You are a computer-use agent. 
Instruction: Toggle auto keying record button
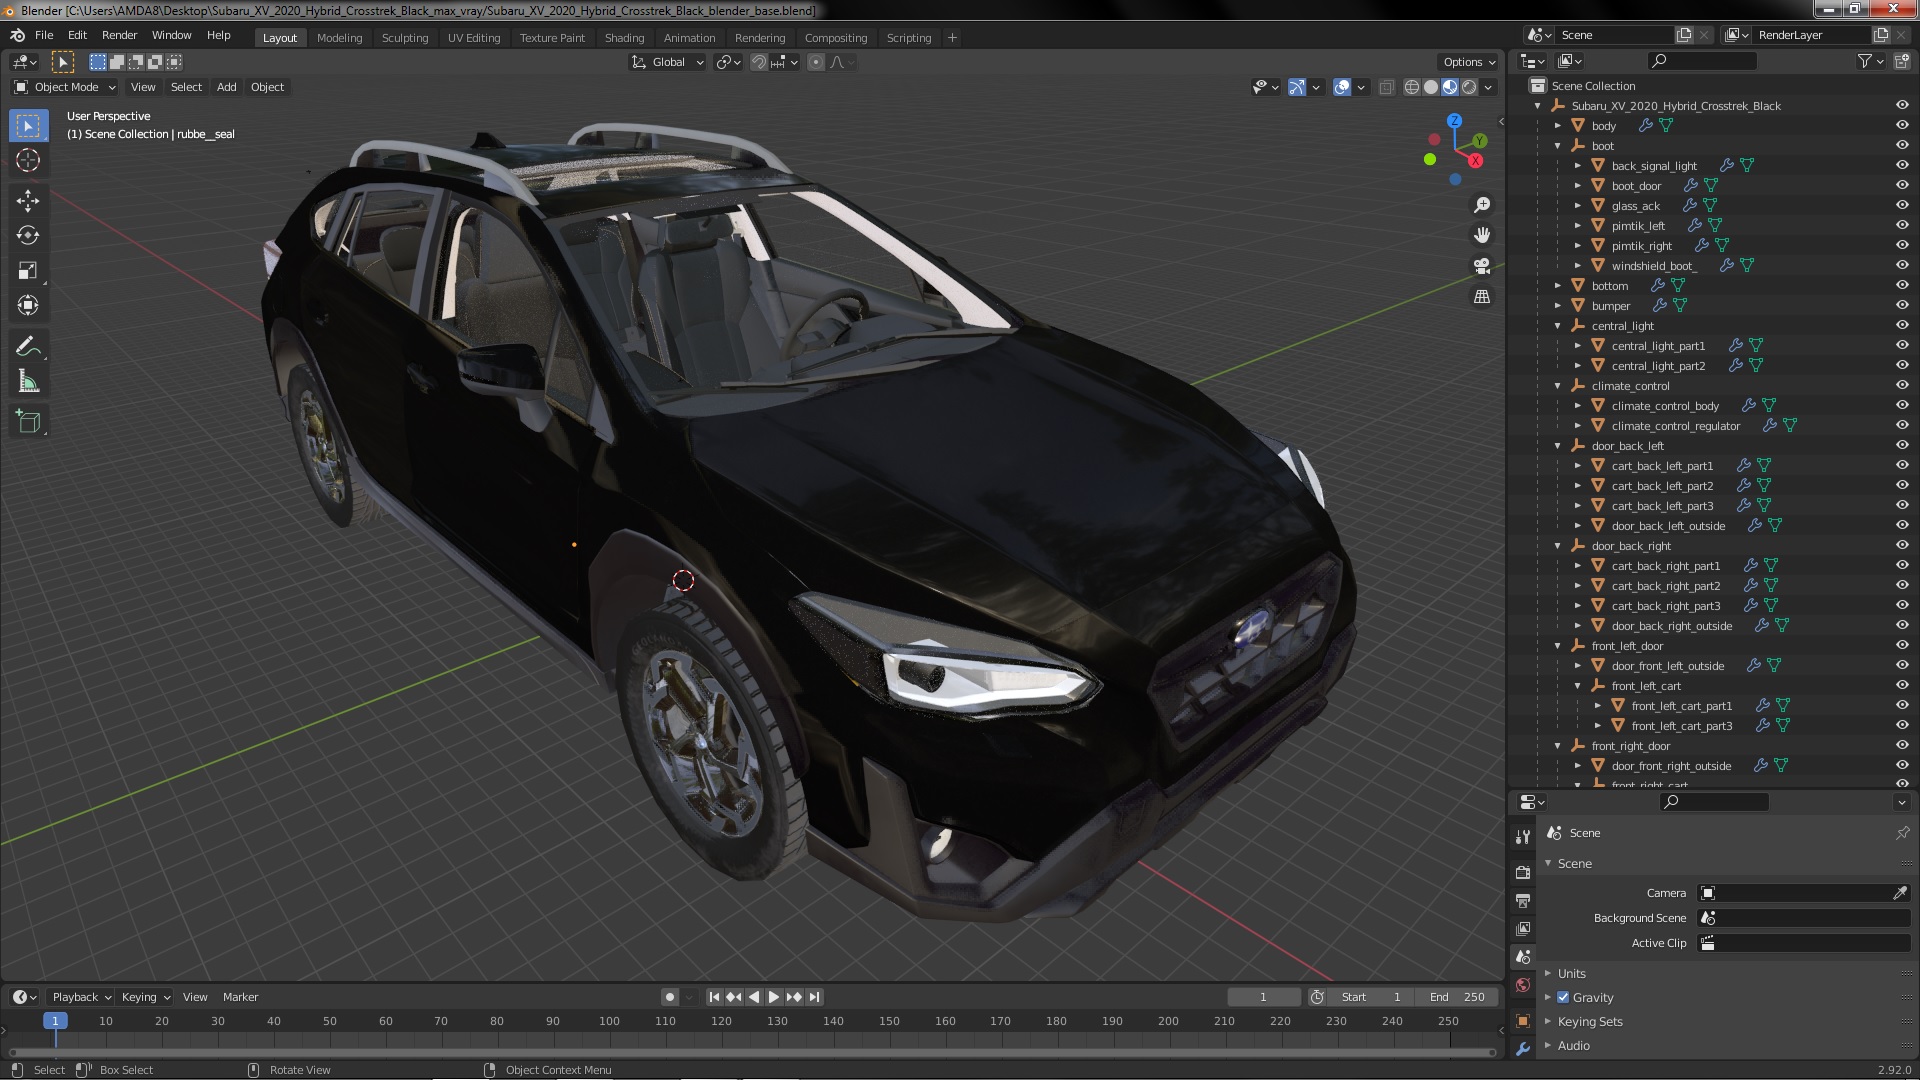point(669,997)
